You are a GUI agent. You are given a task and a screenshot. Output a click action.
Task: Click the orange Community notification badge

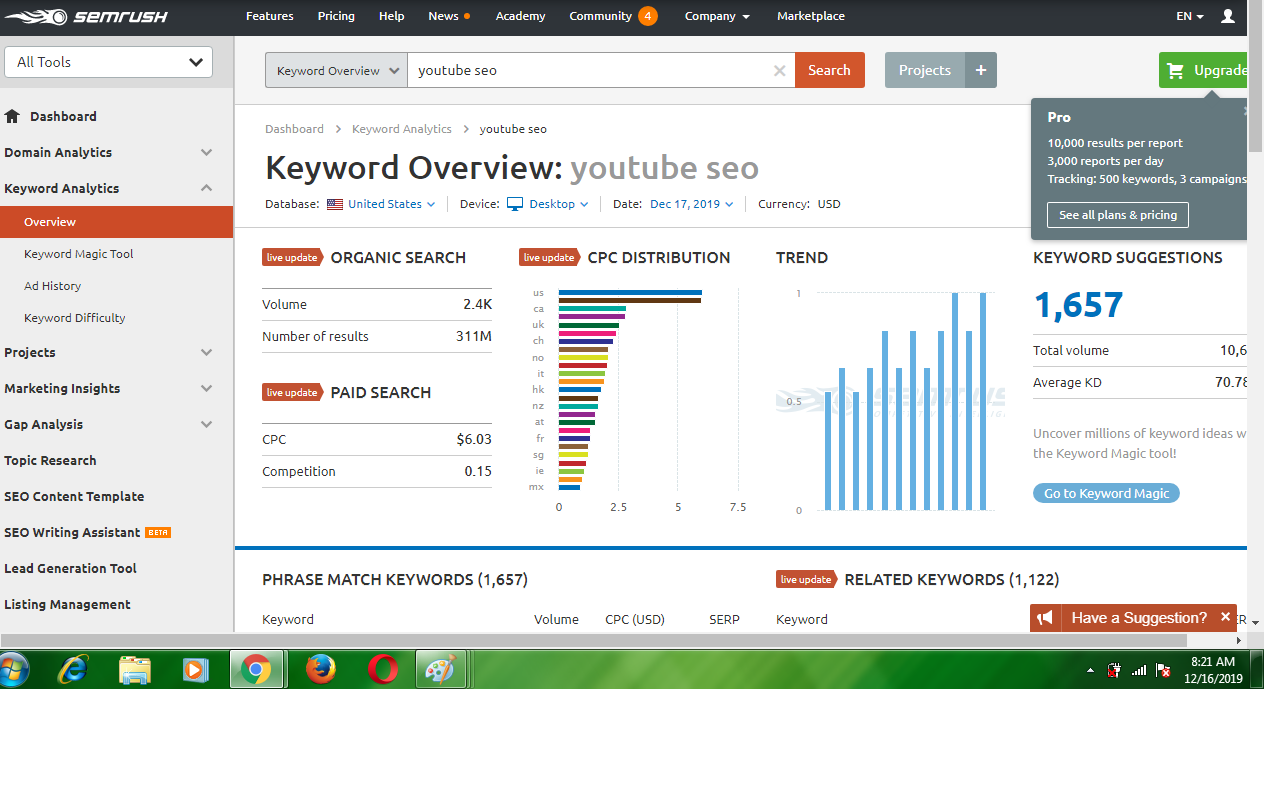tap(648, 16)
